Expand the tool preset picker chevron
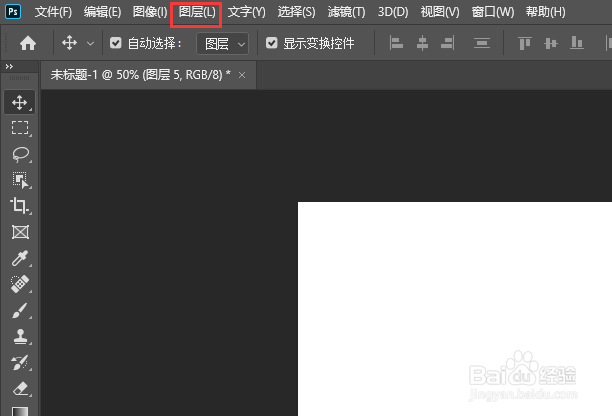 click(x=90, y=43)
